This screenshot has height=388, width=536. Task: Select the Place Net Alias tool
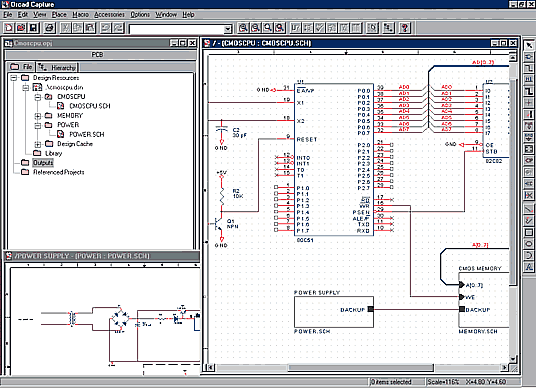[x=528, y=80]
